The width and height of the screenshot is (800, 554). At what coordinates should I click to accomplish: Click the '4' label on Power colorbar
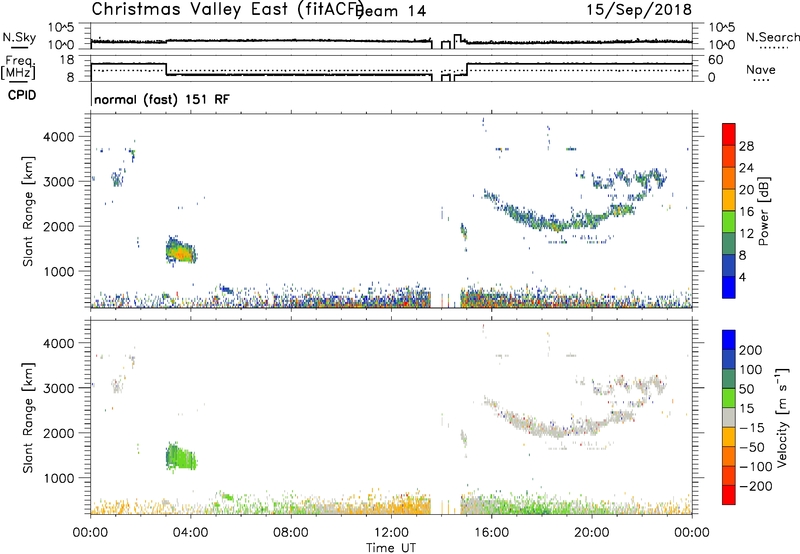(742, 277)
